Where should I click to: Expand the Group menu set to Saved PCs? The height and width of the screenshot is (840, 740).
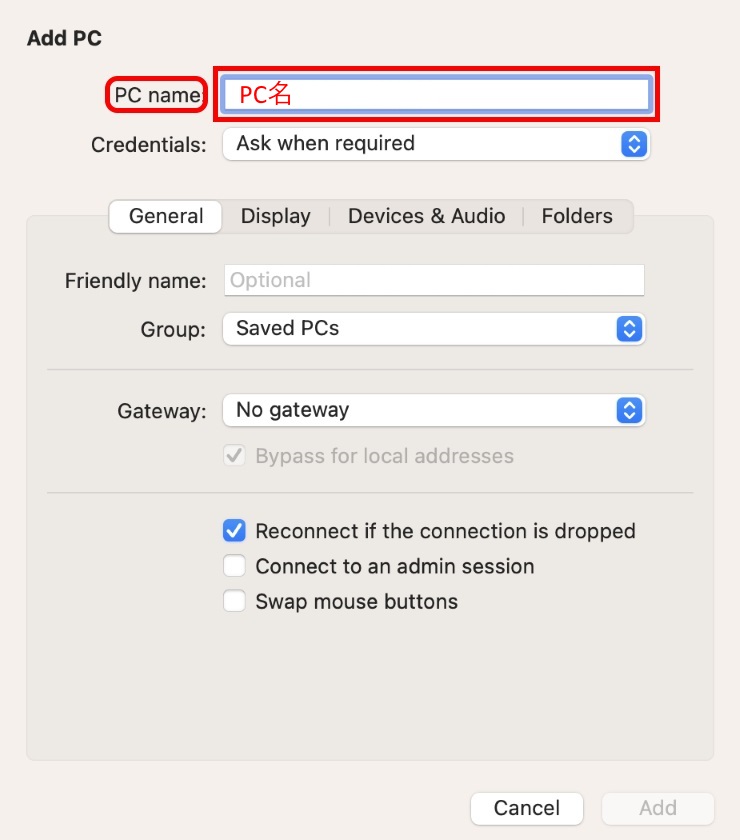click(x=420, y=328)
